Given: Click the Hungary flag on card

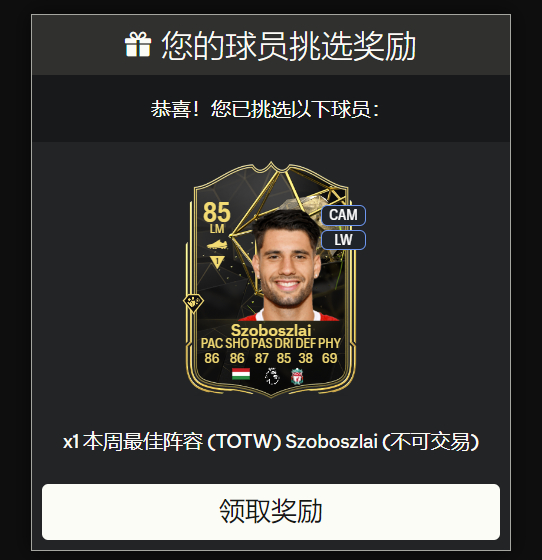Looking at the screenshot, I should [x=241, y=374].
